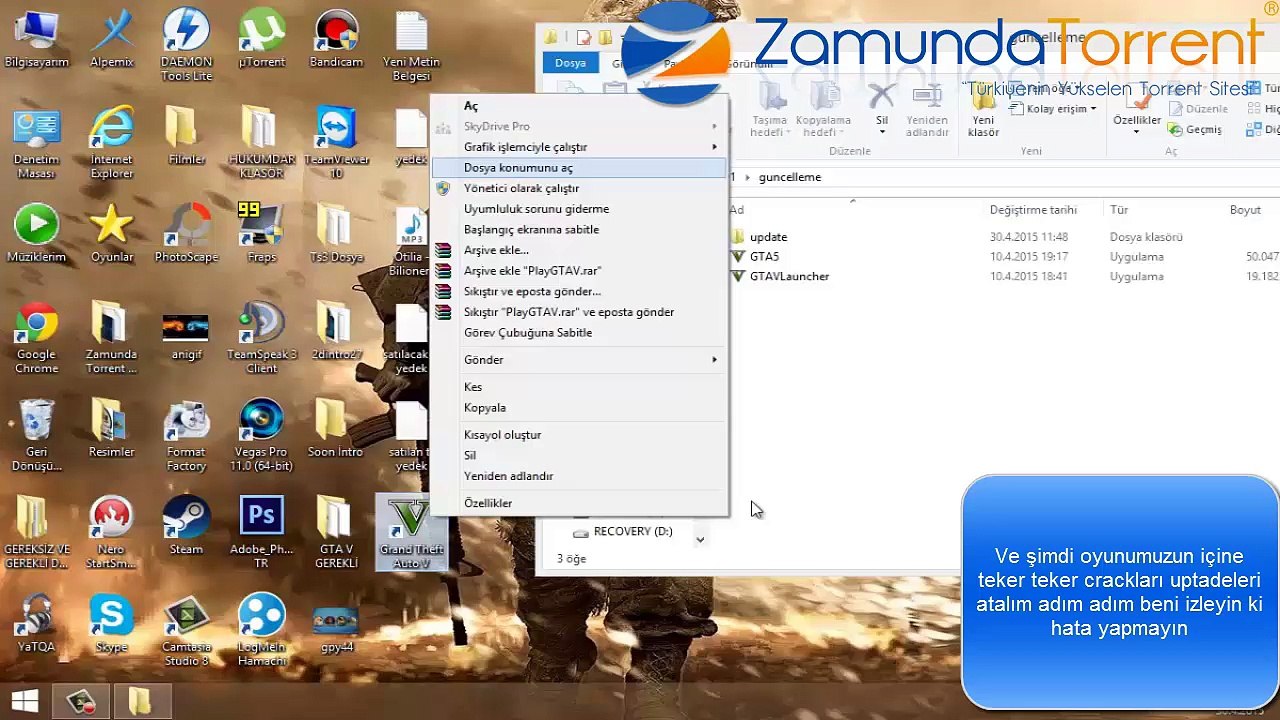1280x720 pixels.
Task: Select the Zamunda Torrent folder
Action: [111, 338]
